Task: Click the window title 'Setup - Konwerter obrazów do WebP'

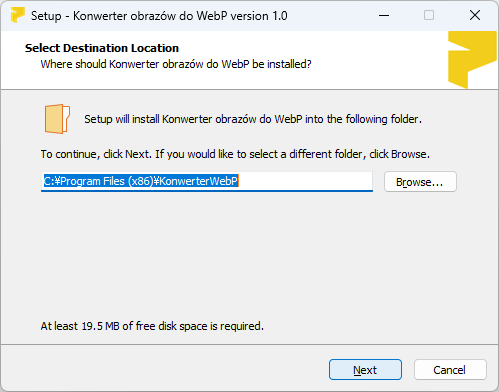Action: pos(159,16)
